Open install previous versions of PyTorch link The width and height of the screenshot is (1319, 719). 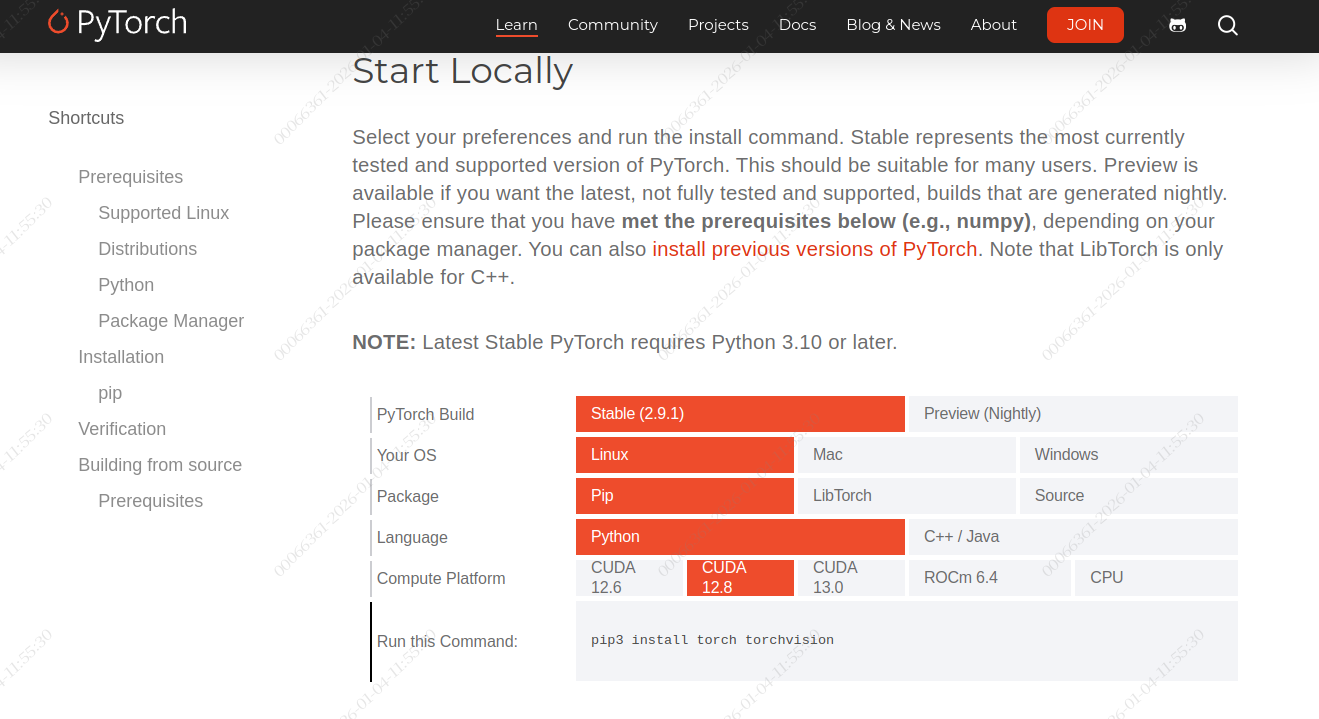[814, 249]
